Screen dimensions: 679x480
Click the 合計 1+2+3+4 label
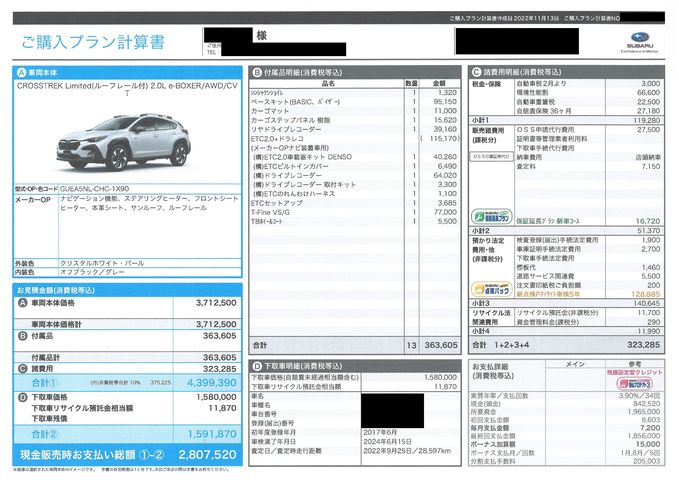click(x=501, y=345)
